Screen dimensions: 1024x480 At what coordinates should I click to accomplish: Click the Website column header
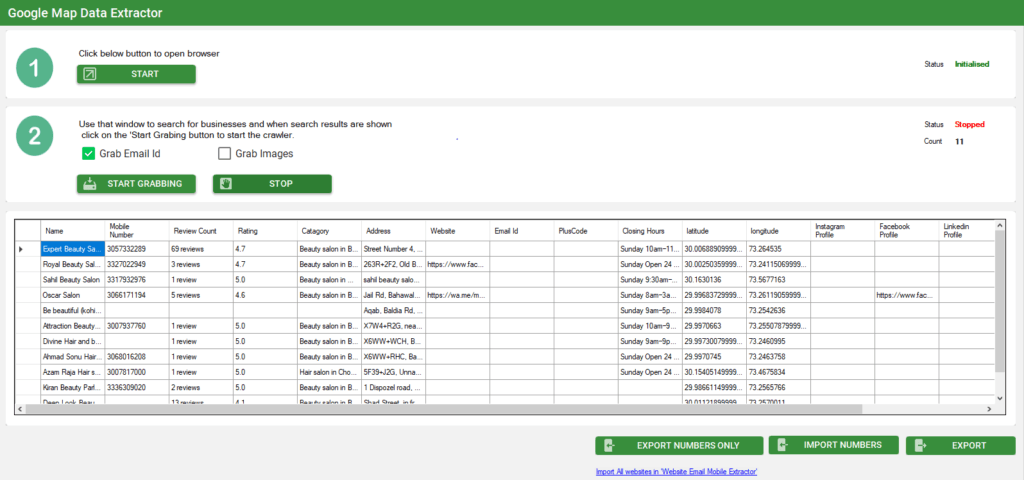click(x=457, y=231)
